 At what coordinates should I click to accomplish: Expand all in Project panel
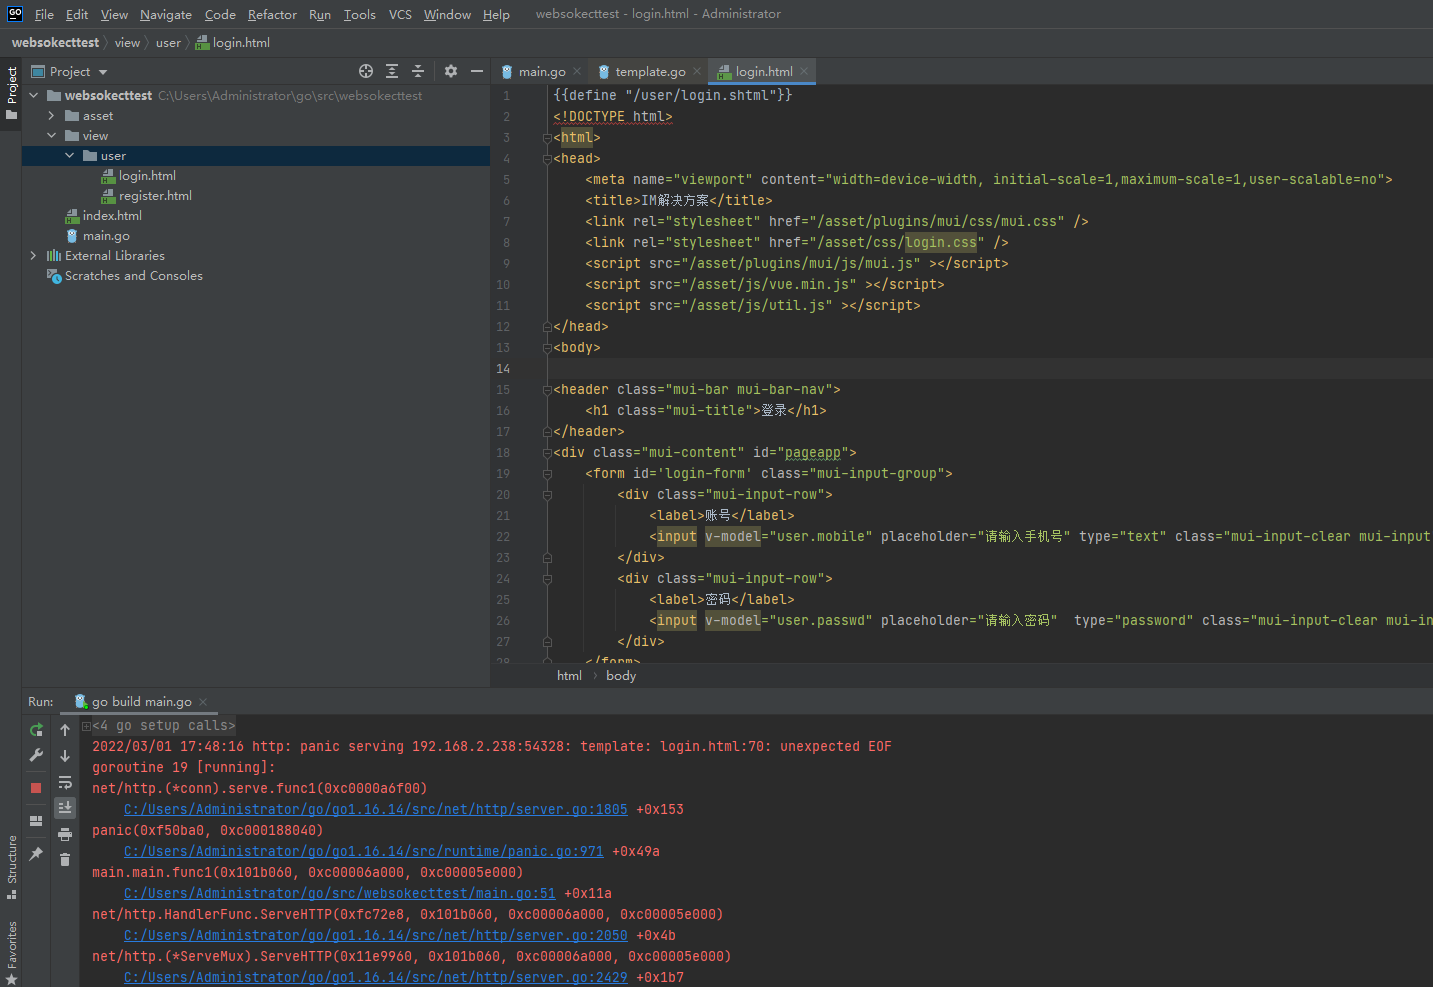[392, 71]
